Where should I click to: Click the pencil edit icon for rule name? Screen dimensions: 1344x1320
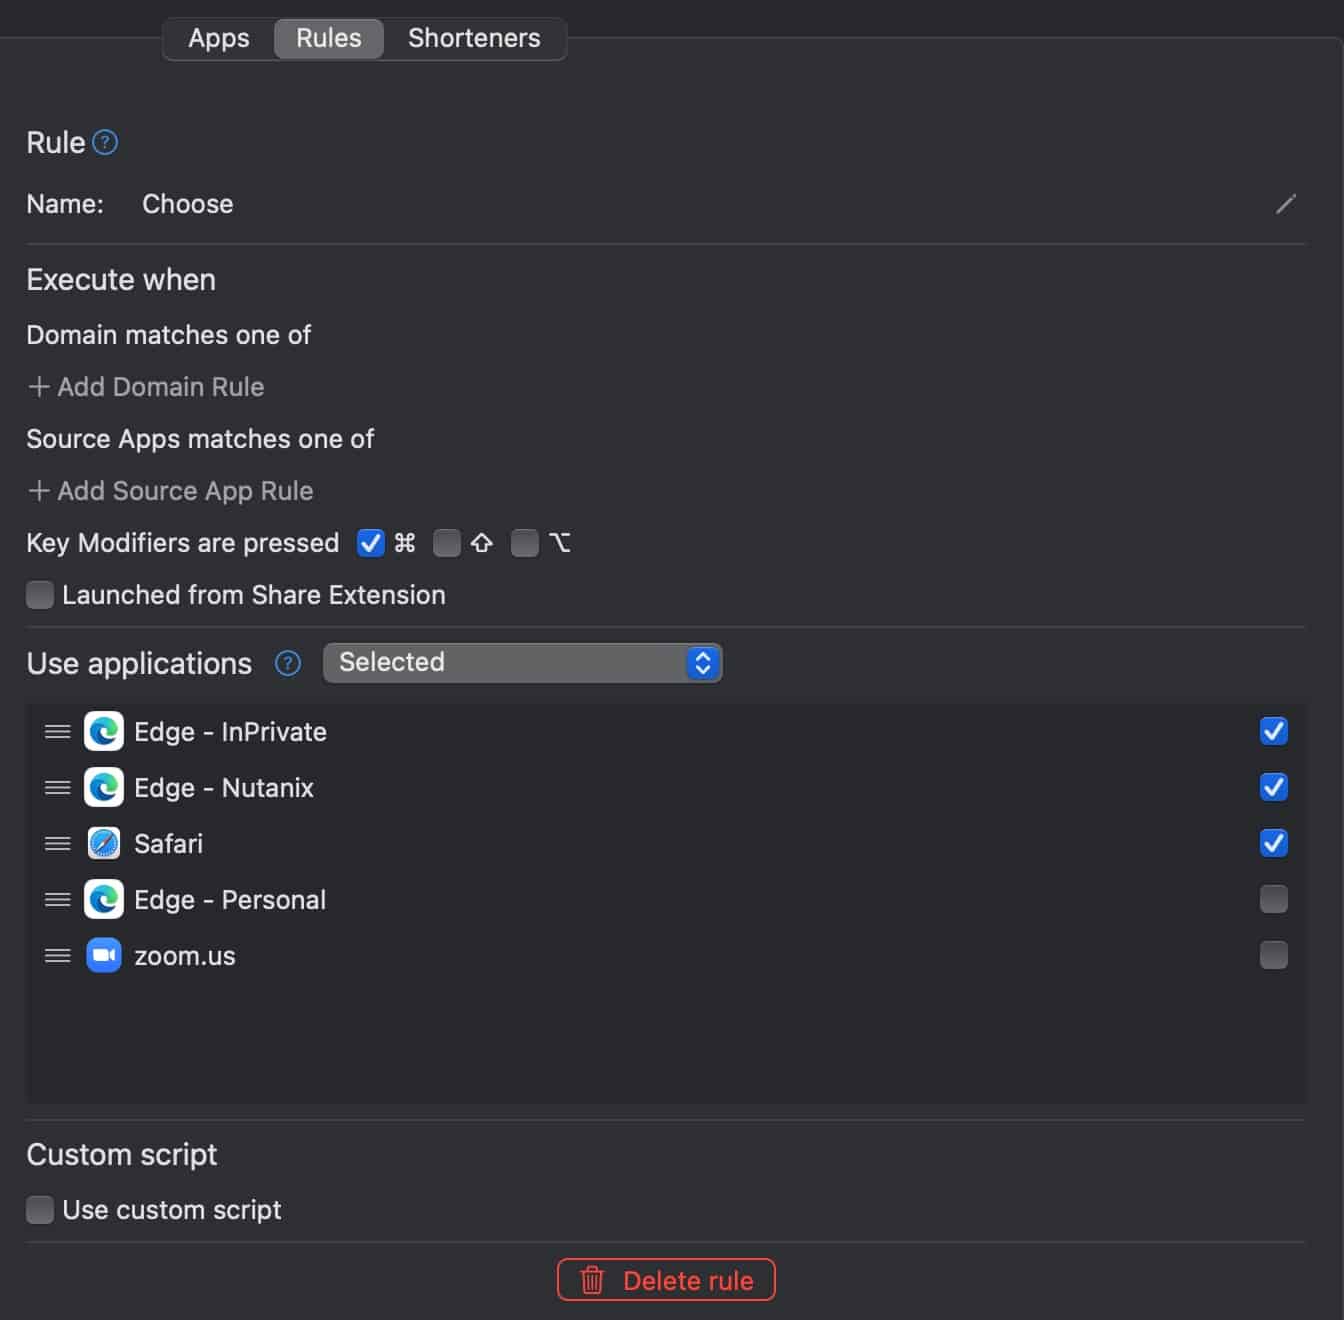tap(1286, 204)
